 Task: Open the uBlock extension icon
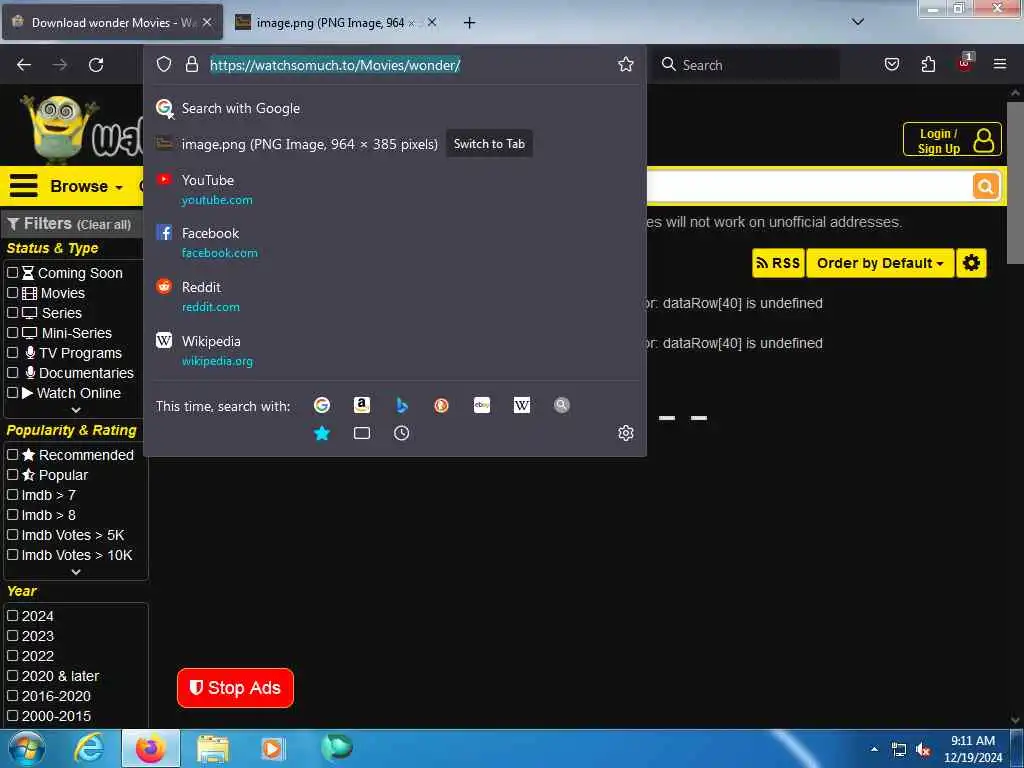coord(965,63)
